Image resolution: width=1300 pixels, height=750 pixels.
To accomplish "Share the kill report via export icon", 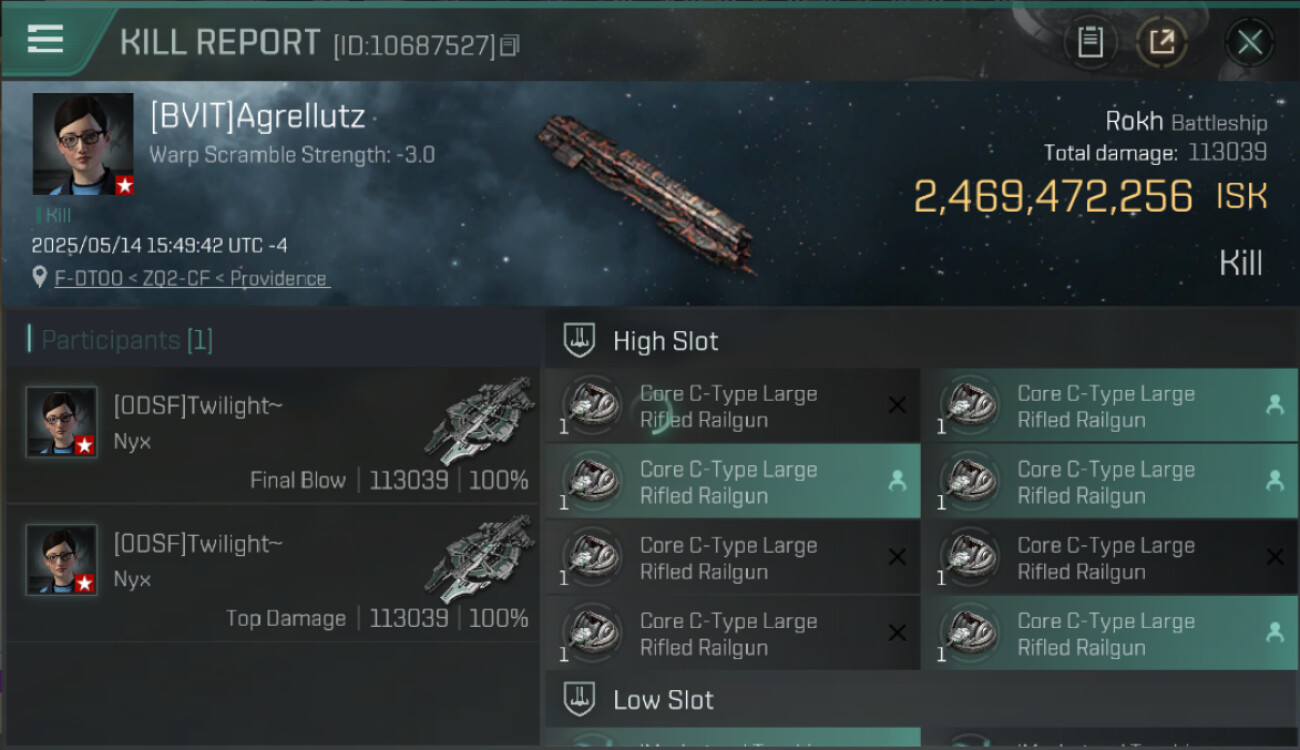I will (1161, 42).
